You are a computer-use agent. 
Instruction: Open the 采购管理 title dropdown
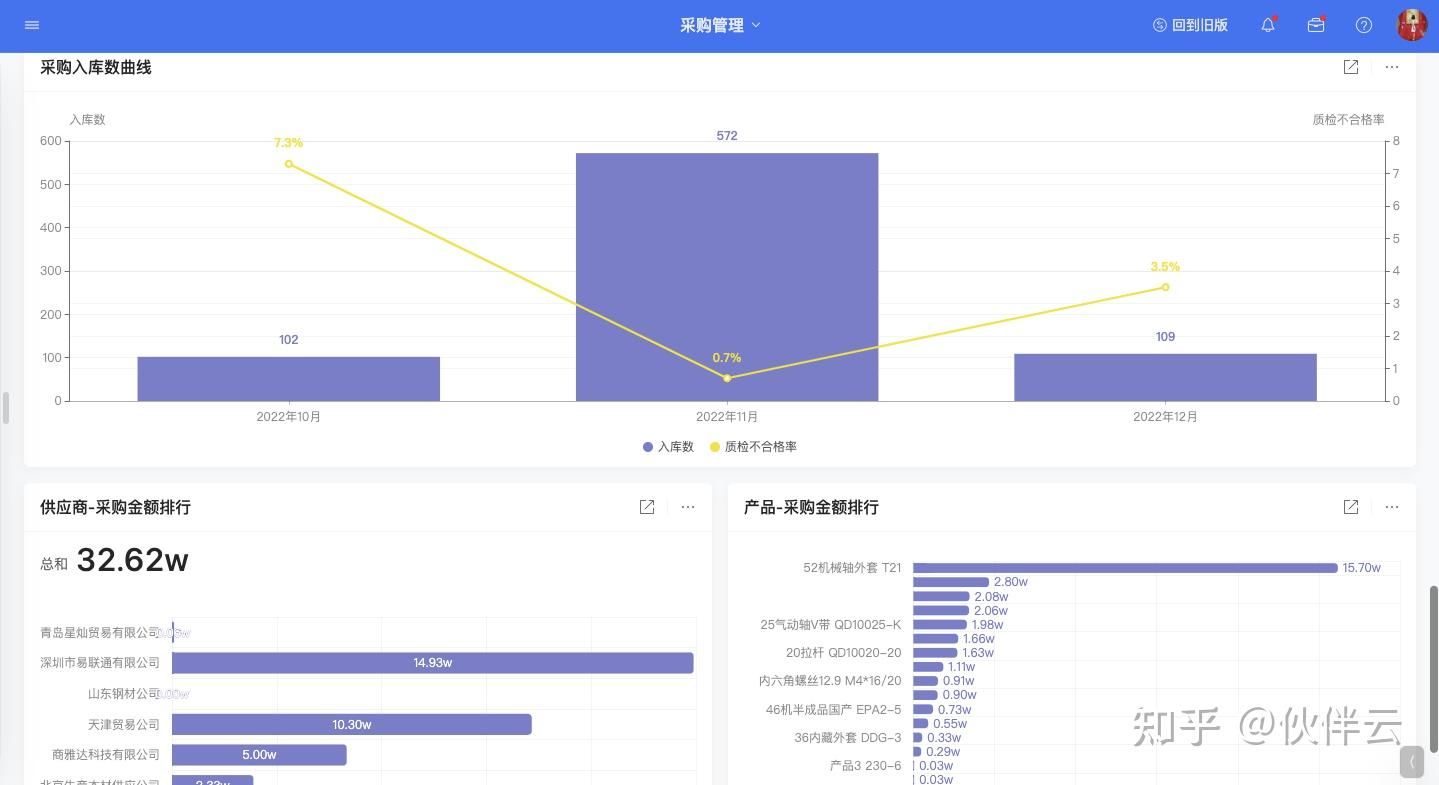[720, 25]
